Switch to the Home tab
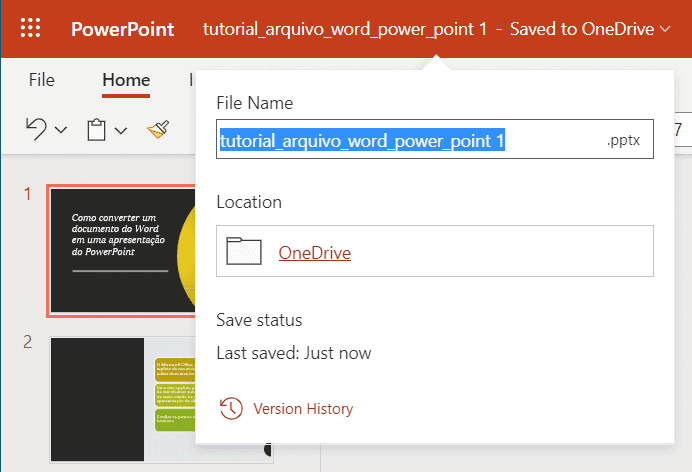Viewport: 692px width, 472px height. 126,80
